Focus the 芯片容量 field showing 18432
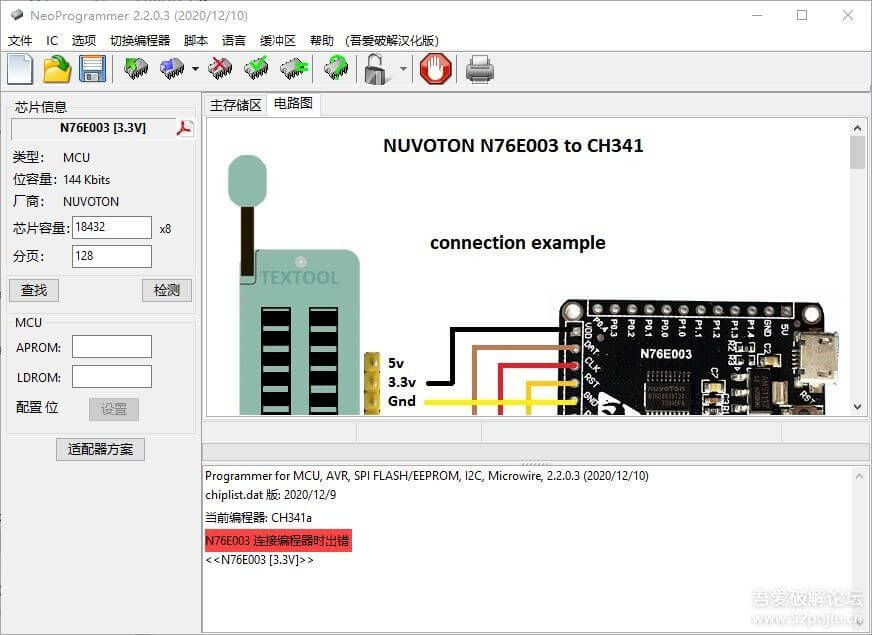 click(112, 227)
